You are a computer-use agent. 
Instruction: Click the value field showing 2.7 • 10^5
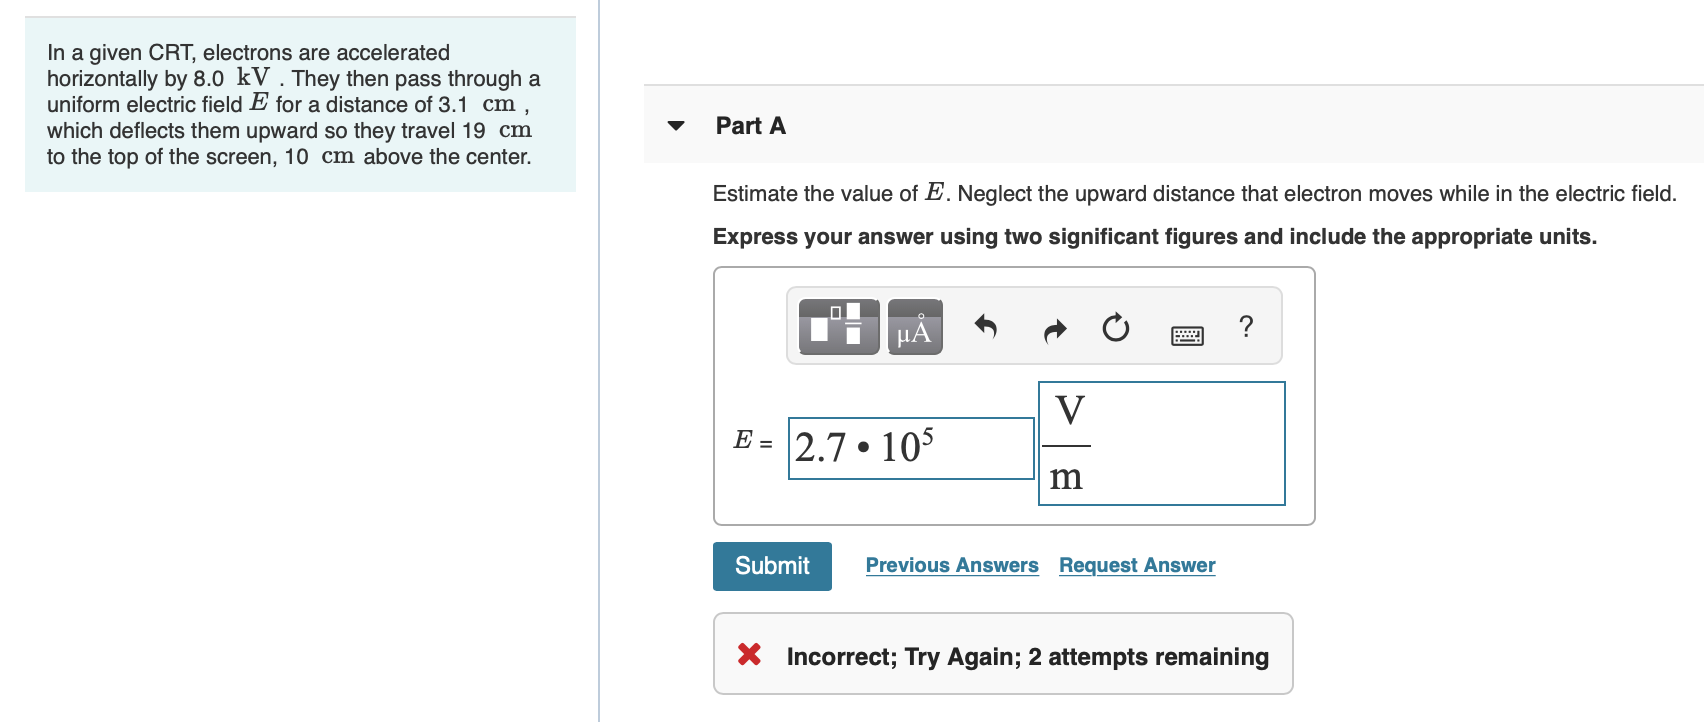click(x=911, y=448)
